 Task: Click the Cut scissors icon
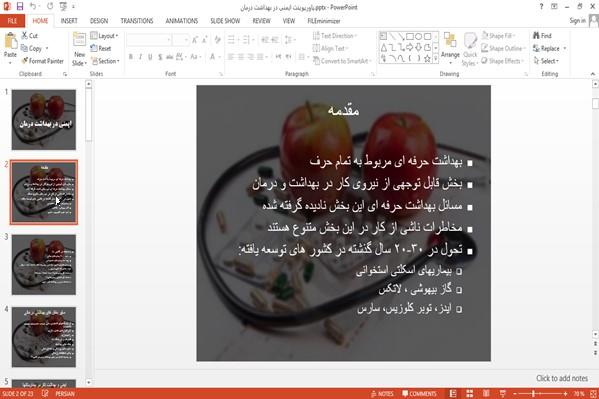coord(25,36)
